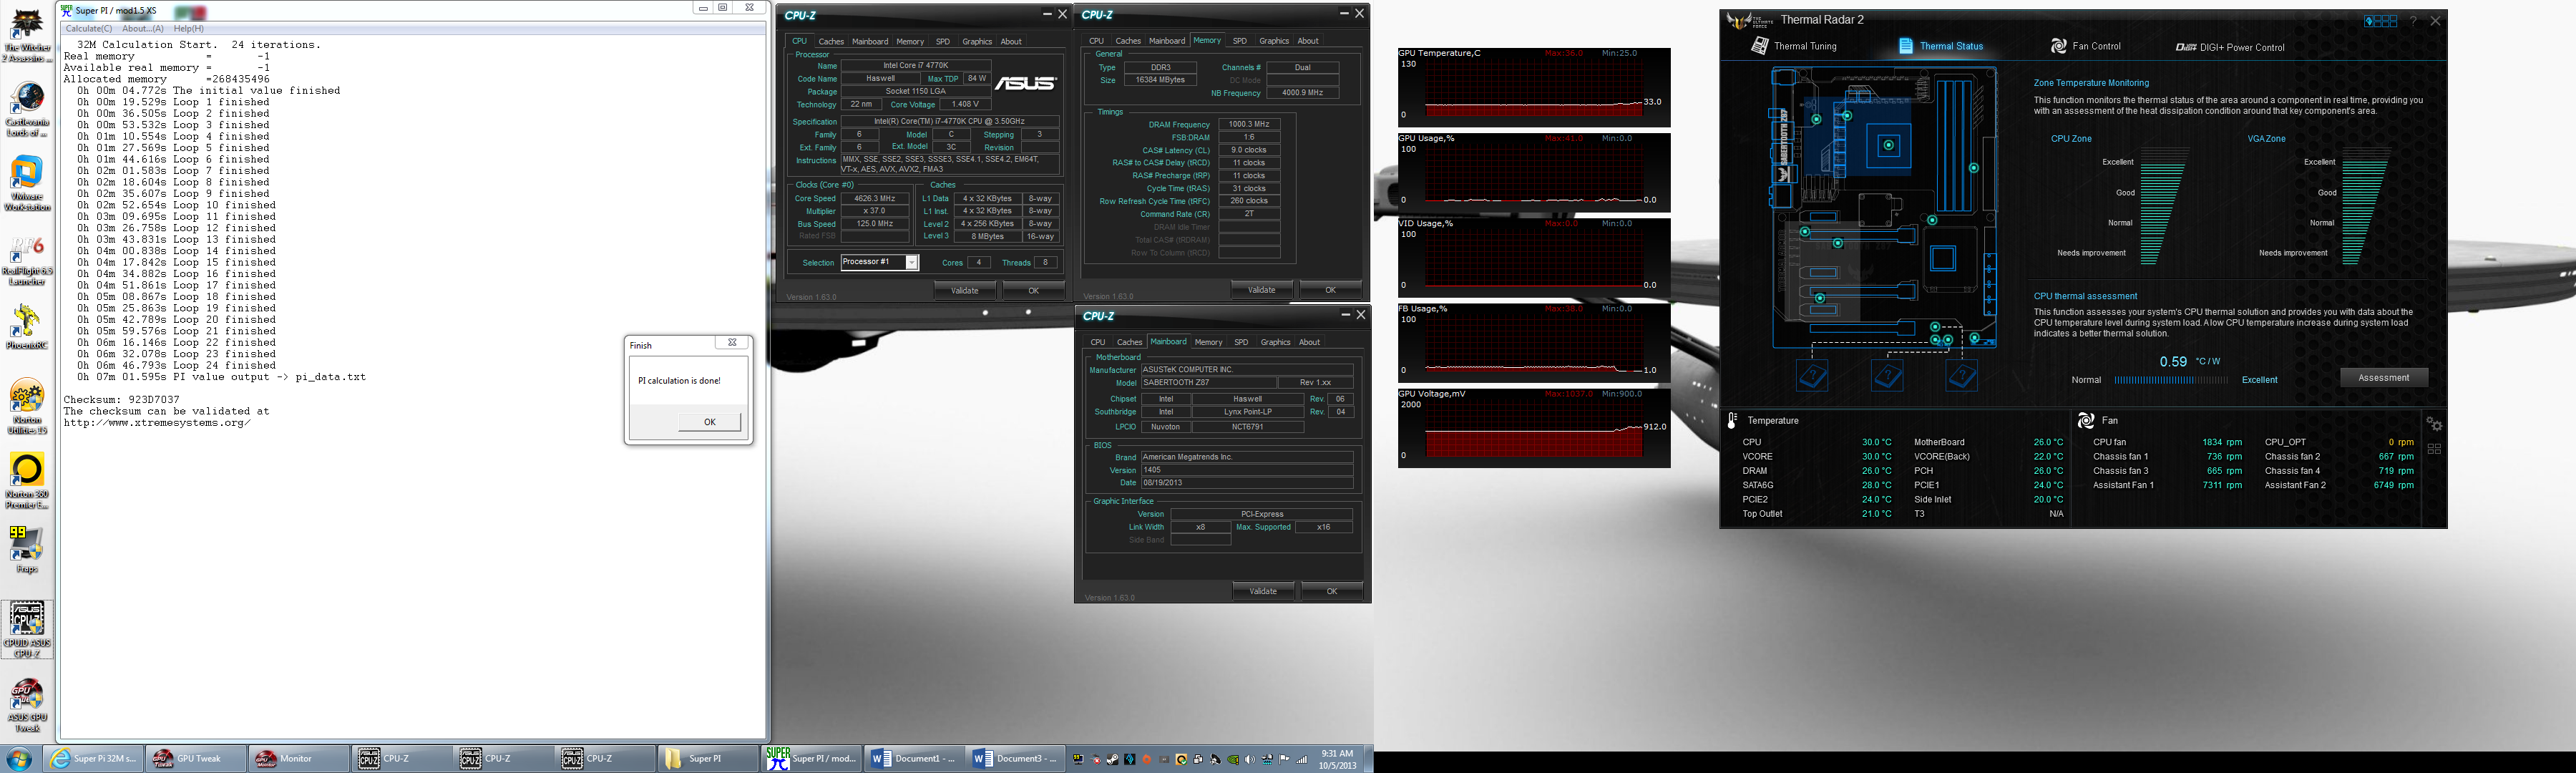Open Thermal Radar monitor settings gears icon
The width and height of the screenshot is (2576, 773).
[x=2434, y=424]
